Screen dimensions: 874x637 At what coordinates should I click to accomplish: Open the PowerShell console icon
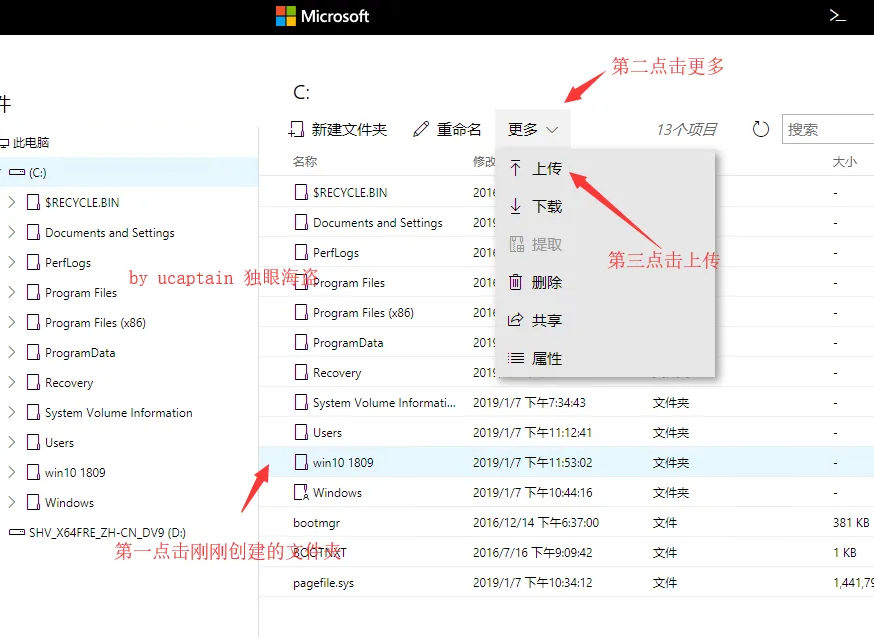point(837,16)
